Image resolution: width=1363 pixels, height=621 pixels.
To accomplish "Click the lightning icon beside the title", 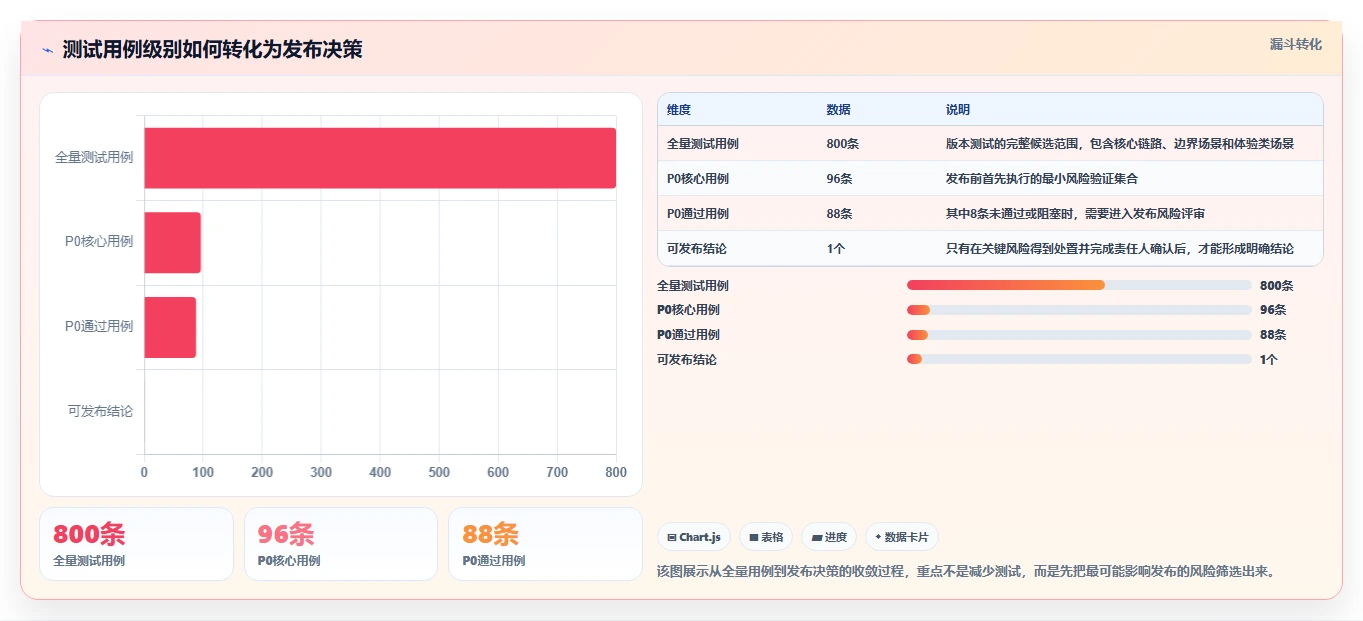I will tap(47, 50).
